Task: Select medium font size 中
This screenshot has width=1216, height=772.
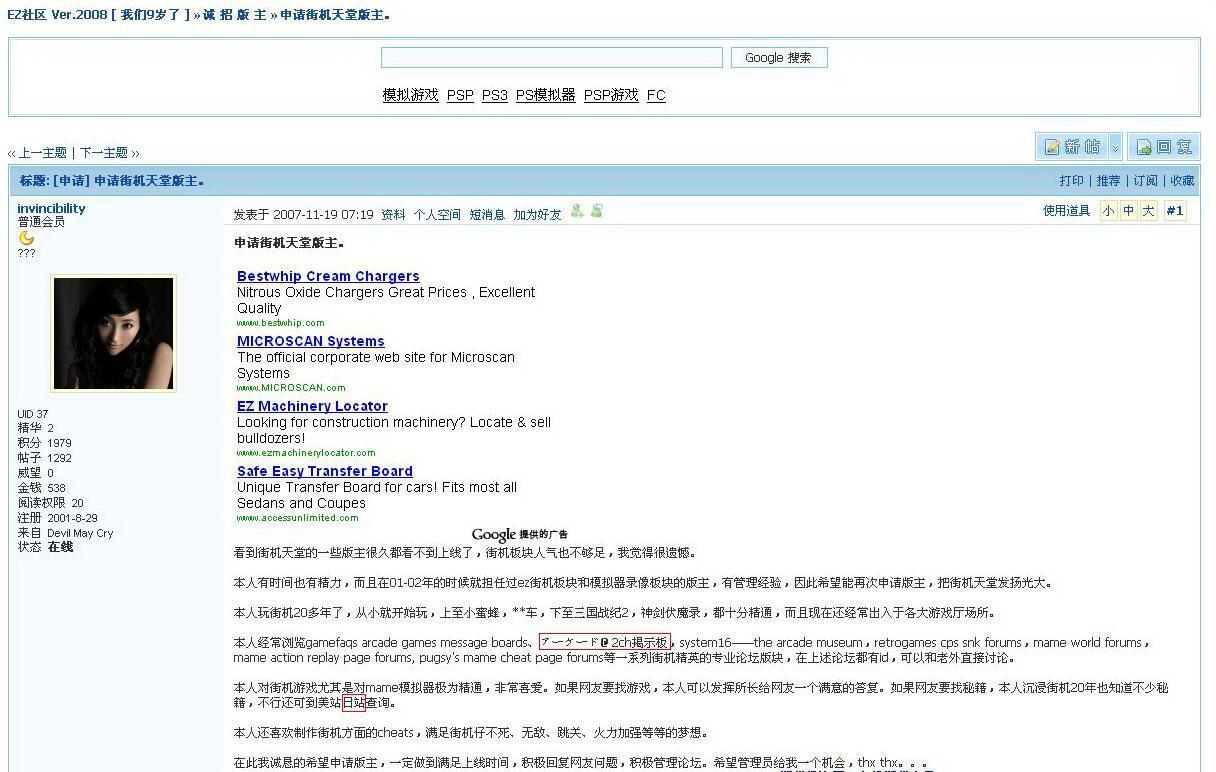Action: coord(1128,211)
